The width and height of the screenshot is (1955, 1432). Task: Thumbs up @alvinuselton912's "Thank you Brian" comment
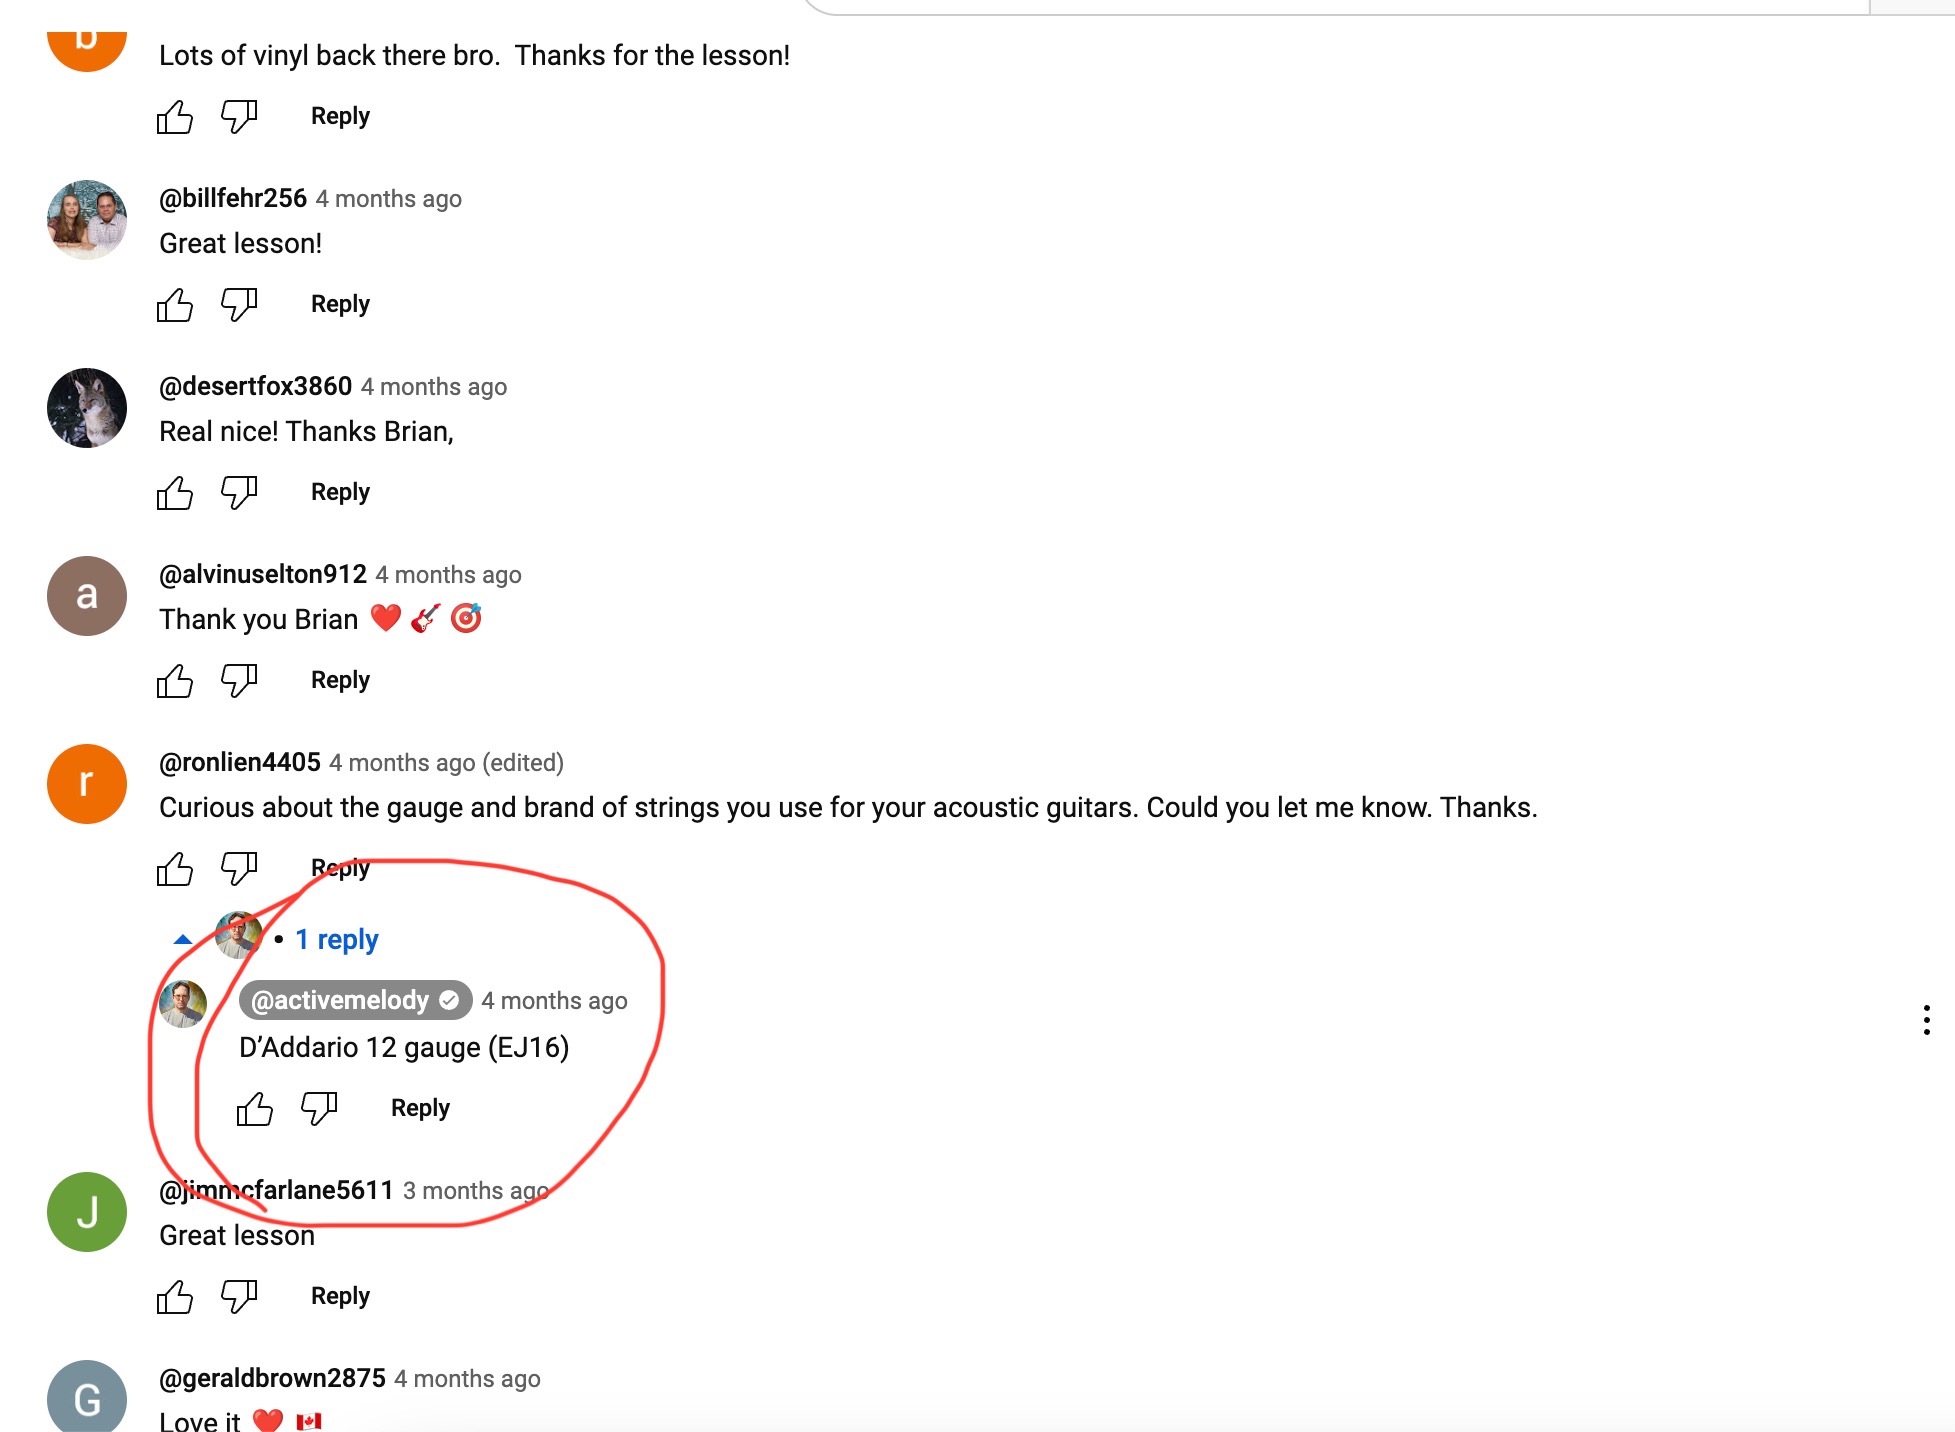coord(175,681)
